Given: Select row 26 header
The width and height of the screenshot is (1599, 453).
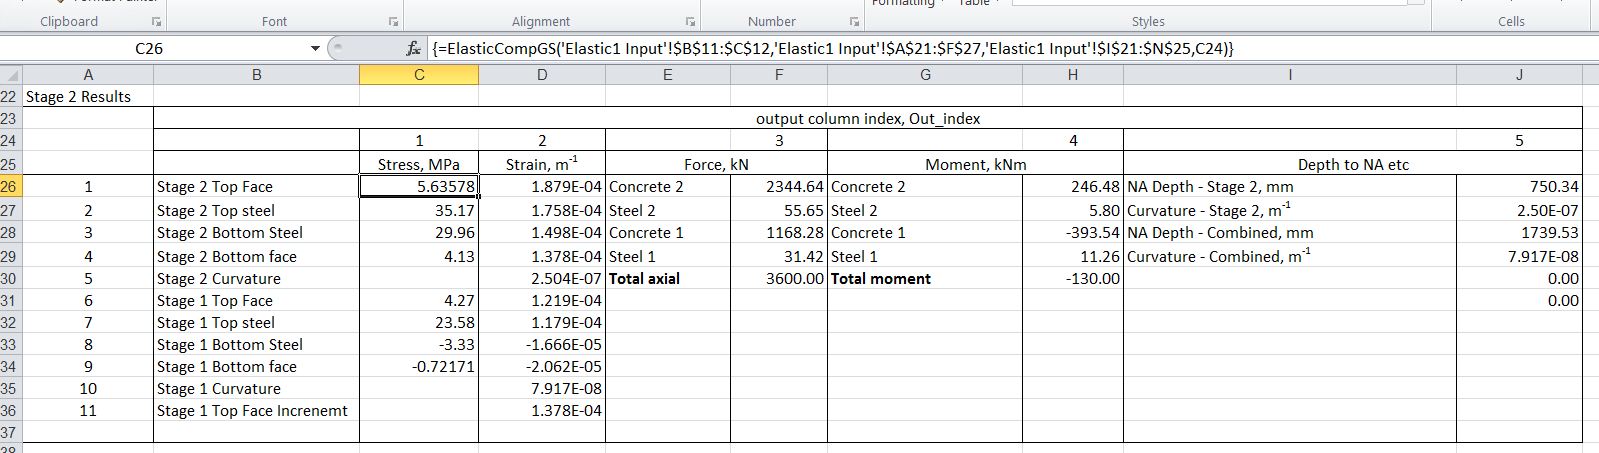Looking at the screenshot, I should click(x=10, y=187).
